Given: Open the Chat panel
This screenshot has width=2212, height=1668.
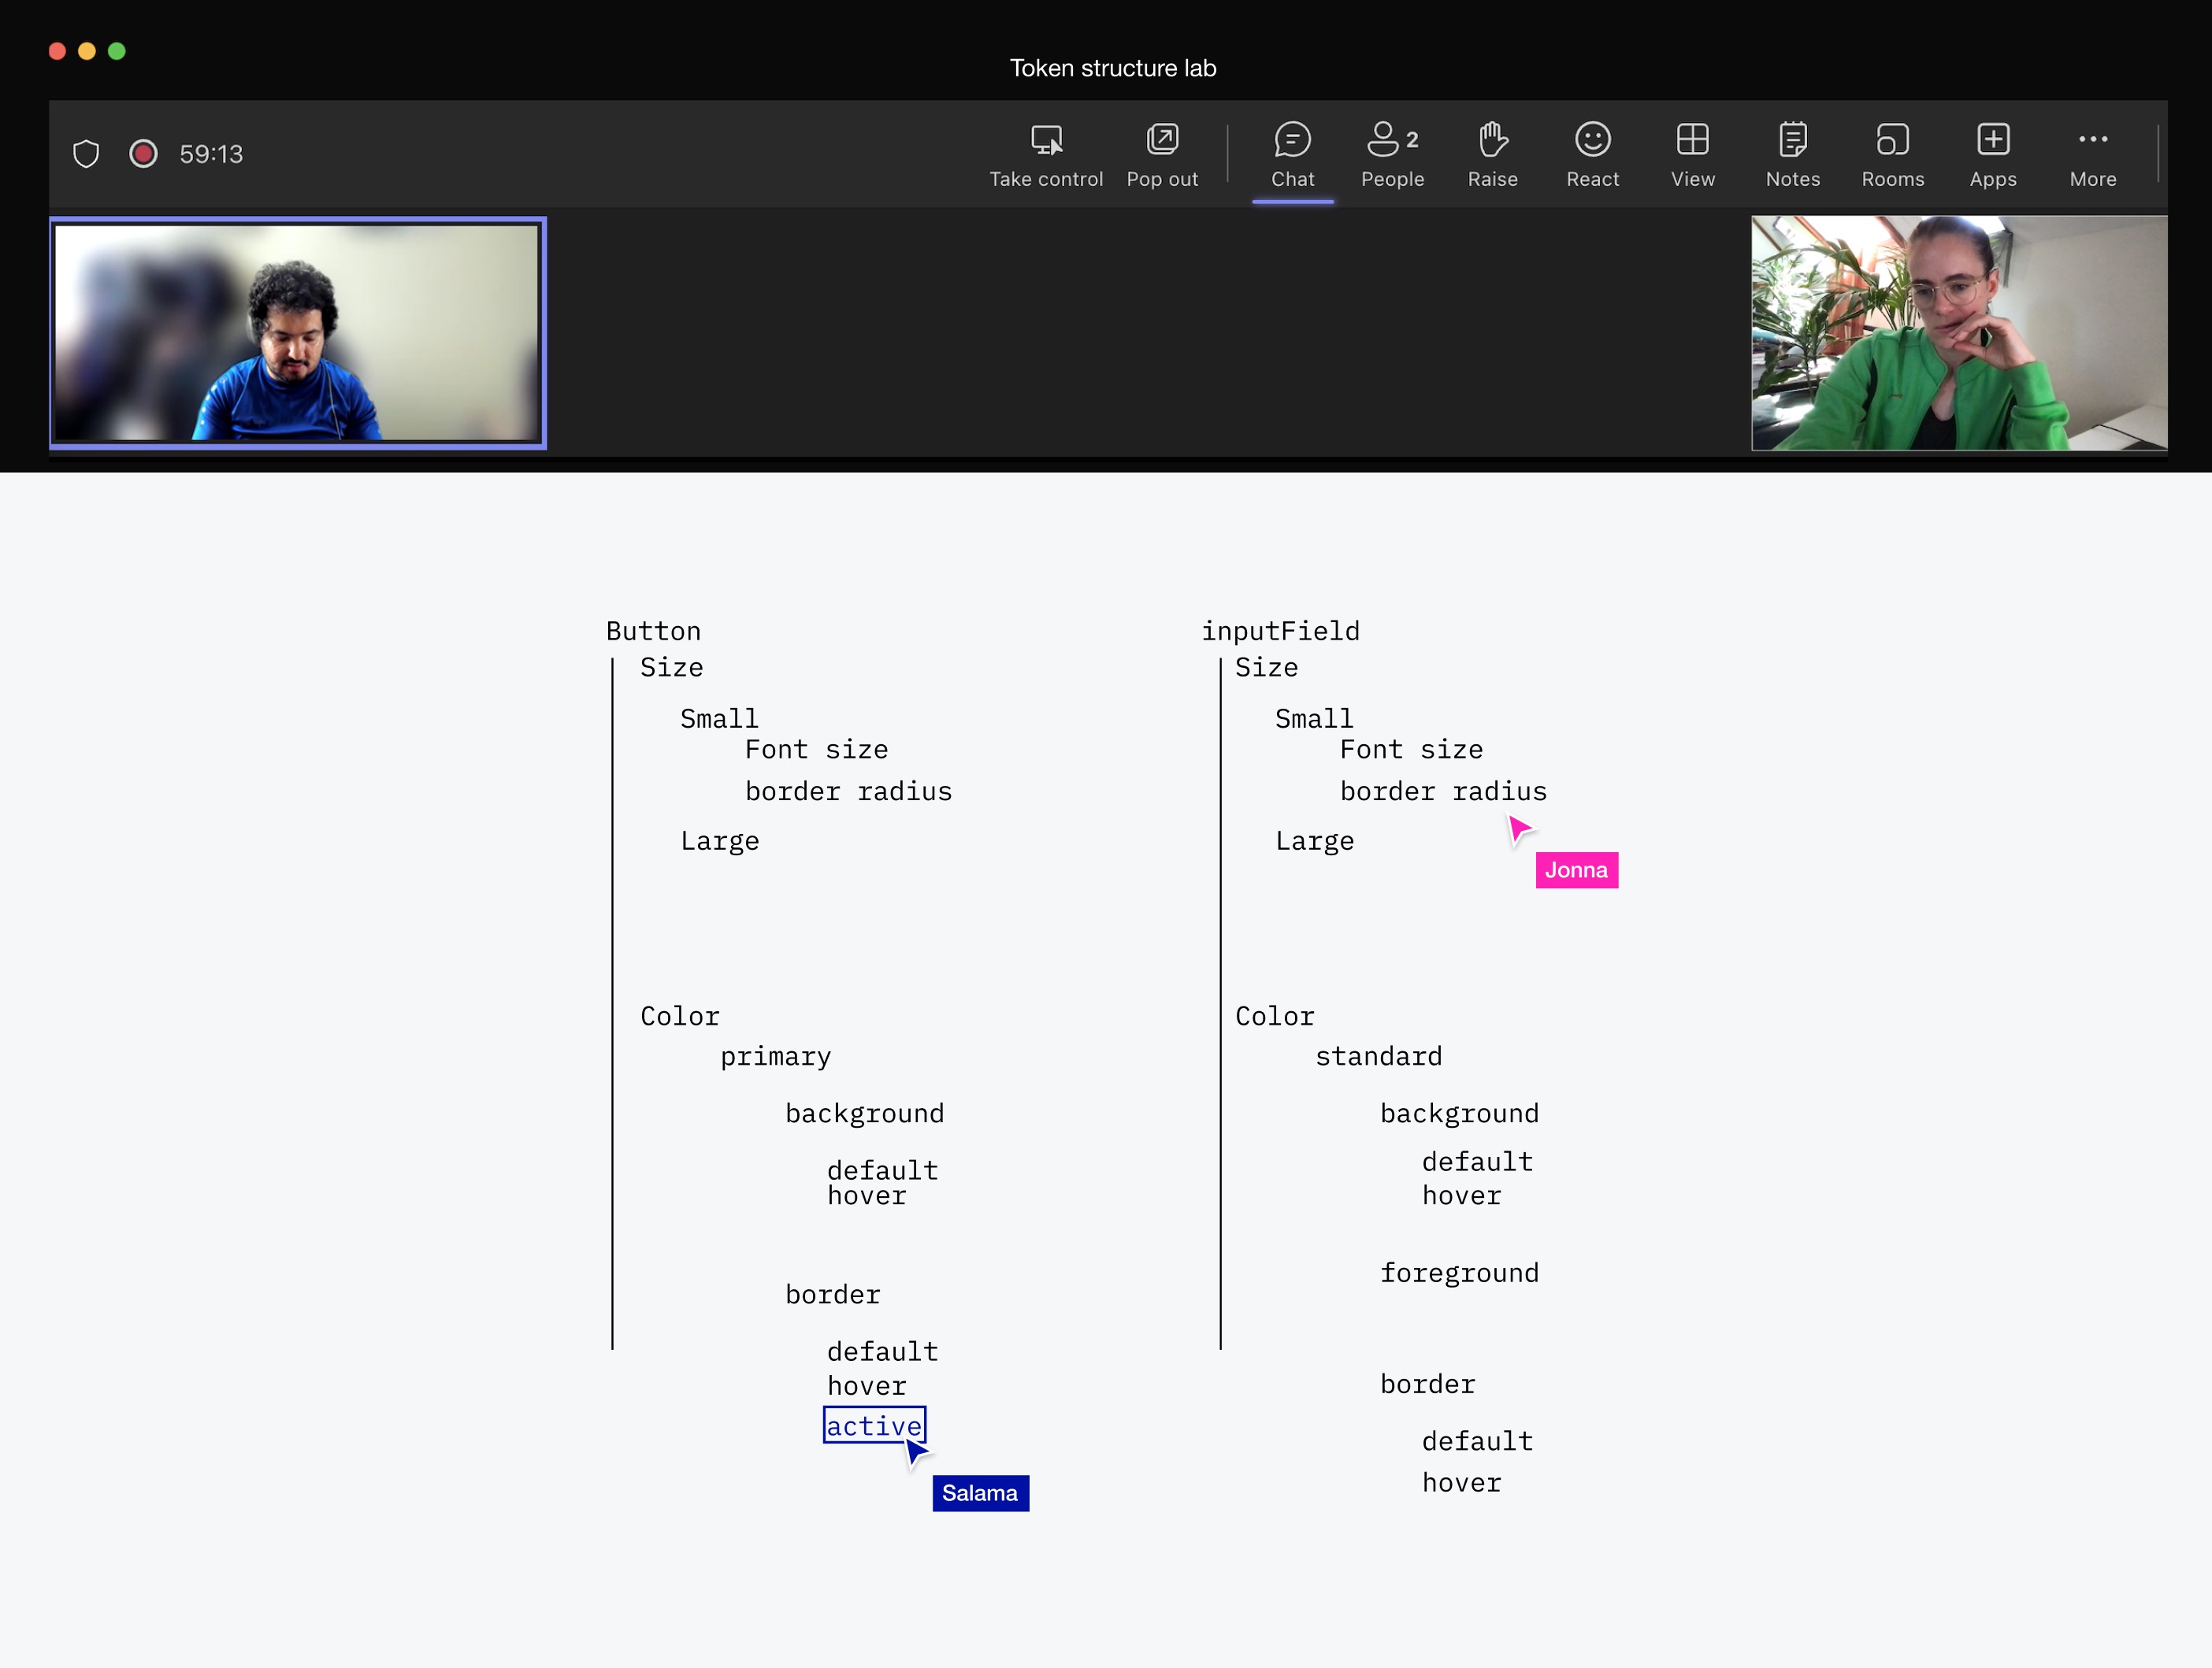Looking at the screenshot, I should (x=1292, y=154).
